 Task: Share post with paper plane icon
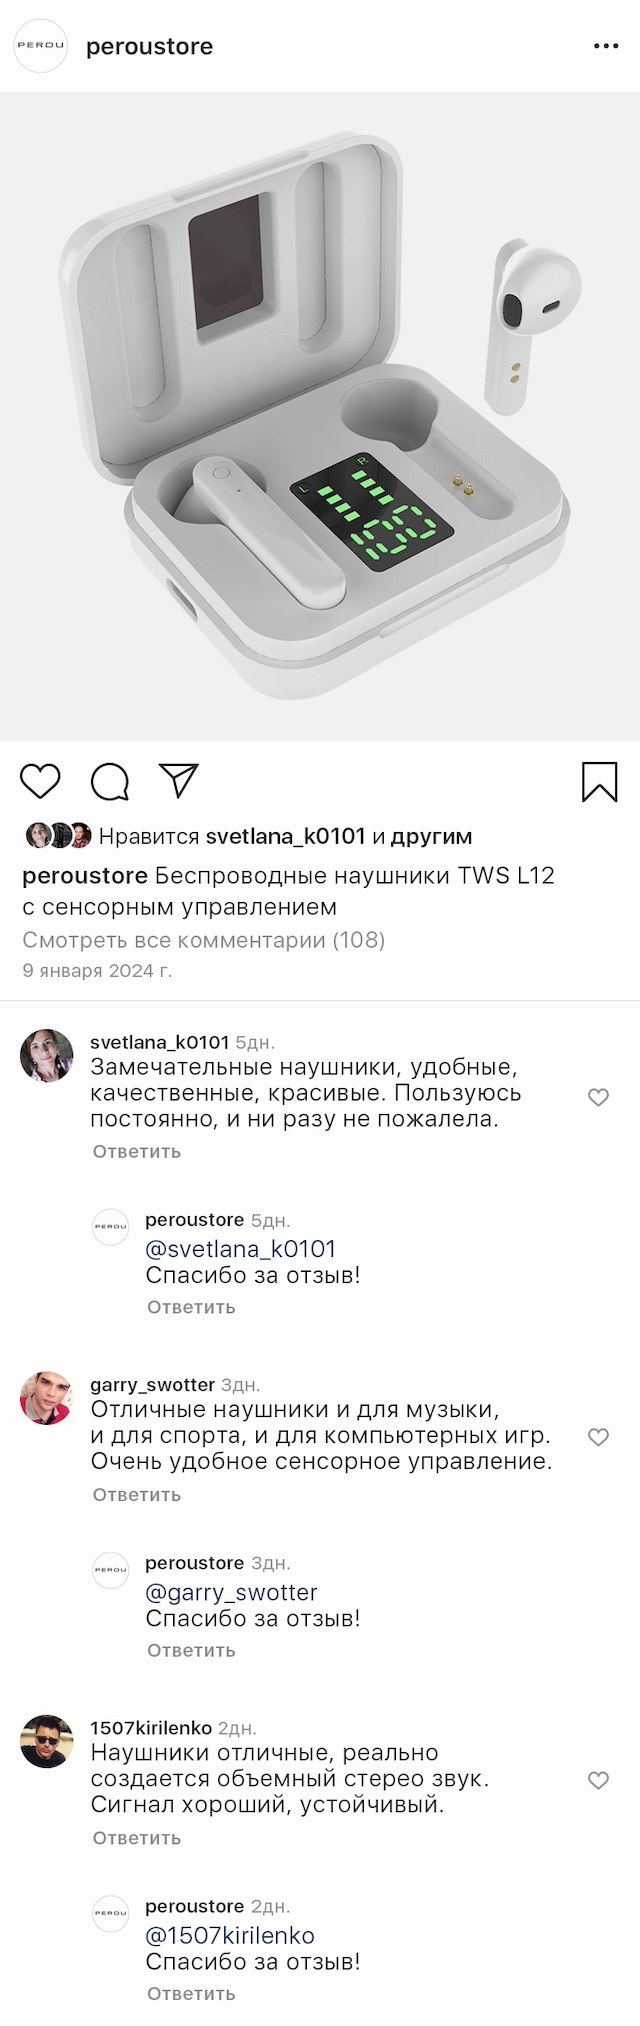[x=179, y=781]
